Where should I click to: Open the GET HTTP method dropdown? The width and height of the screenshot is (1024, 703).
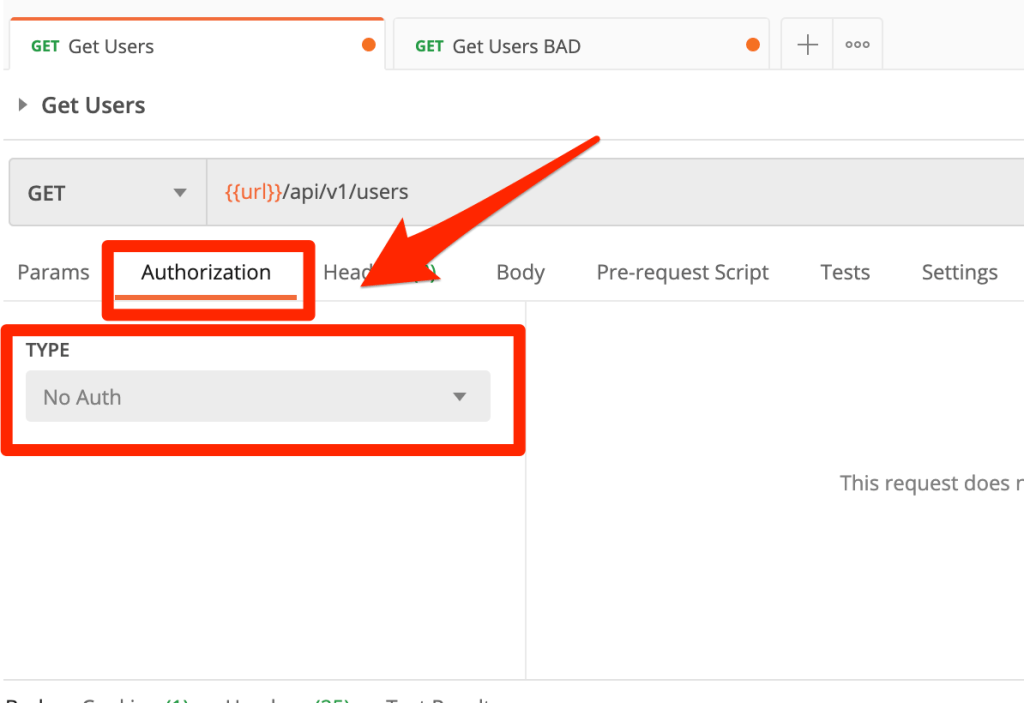[107, 193]
